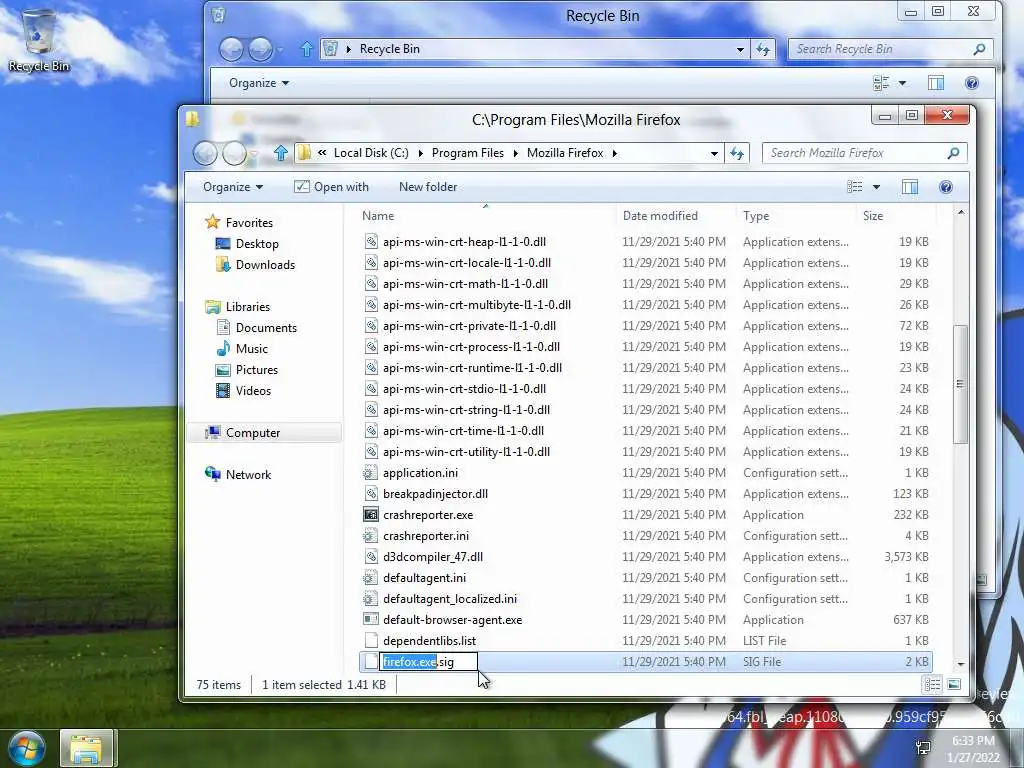Open the Organize menu in Recycle Bin window
Viewport: 1024px width, 768px height.
[259, 83]
